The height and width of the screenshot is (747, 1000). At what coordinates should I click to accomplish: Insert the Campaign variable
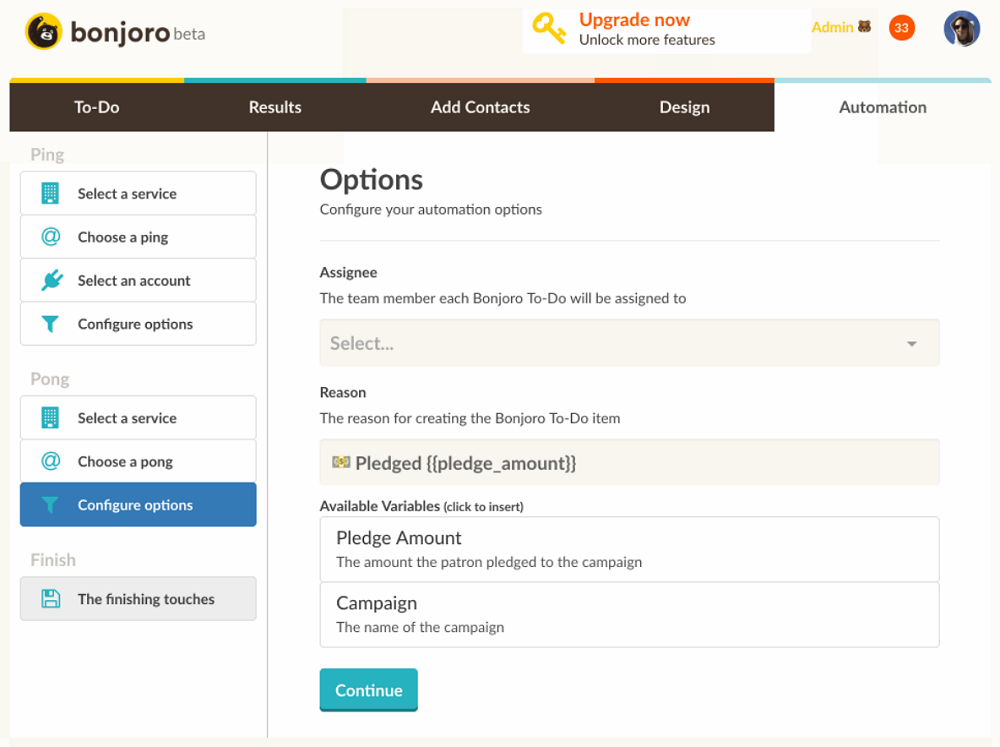tap(629, 615)
